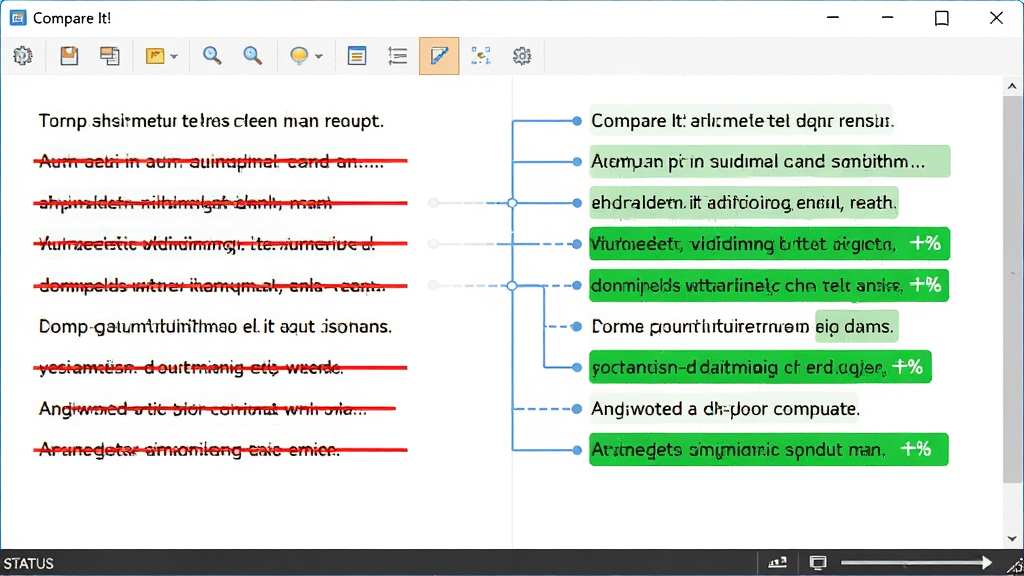Click the STATUS label in status bar
Viewport: 1024px width, 576px height.
coord(29,564)
